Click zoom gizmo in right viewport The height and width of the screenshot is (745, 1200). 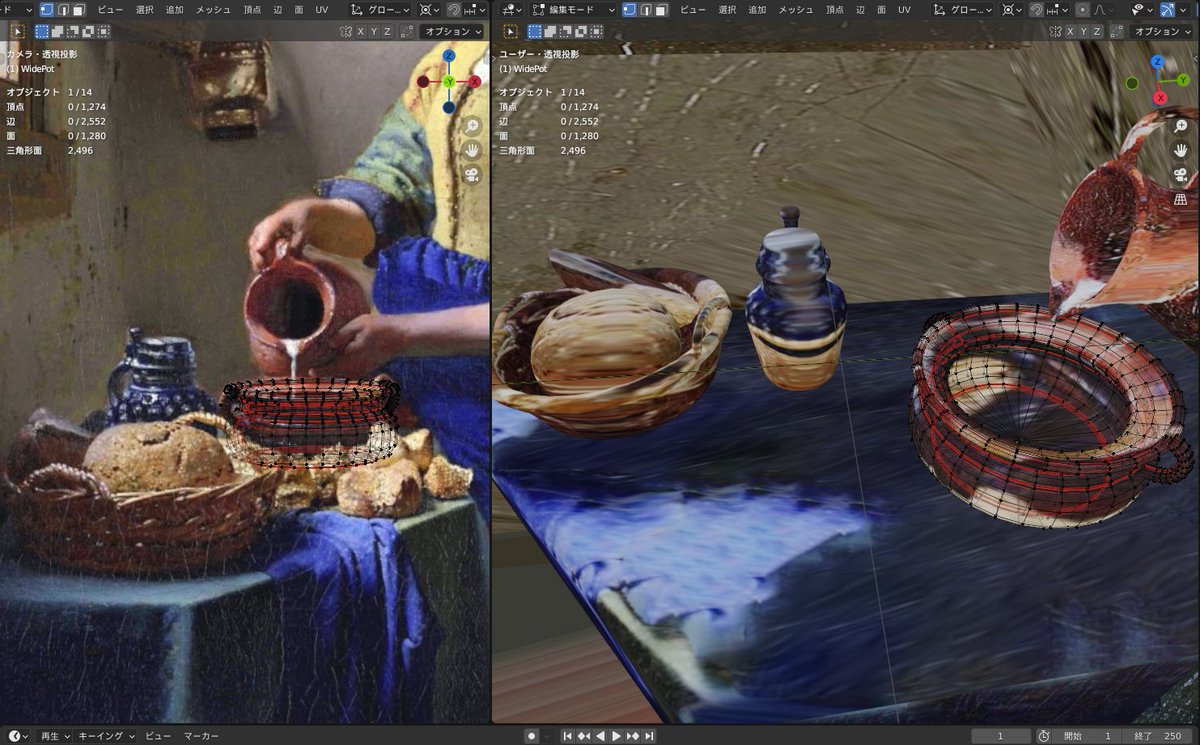[x=1181, y=125]
